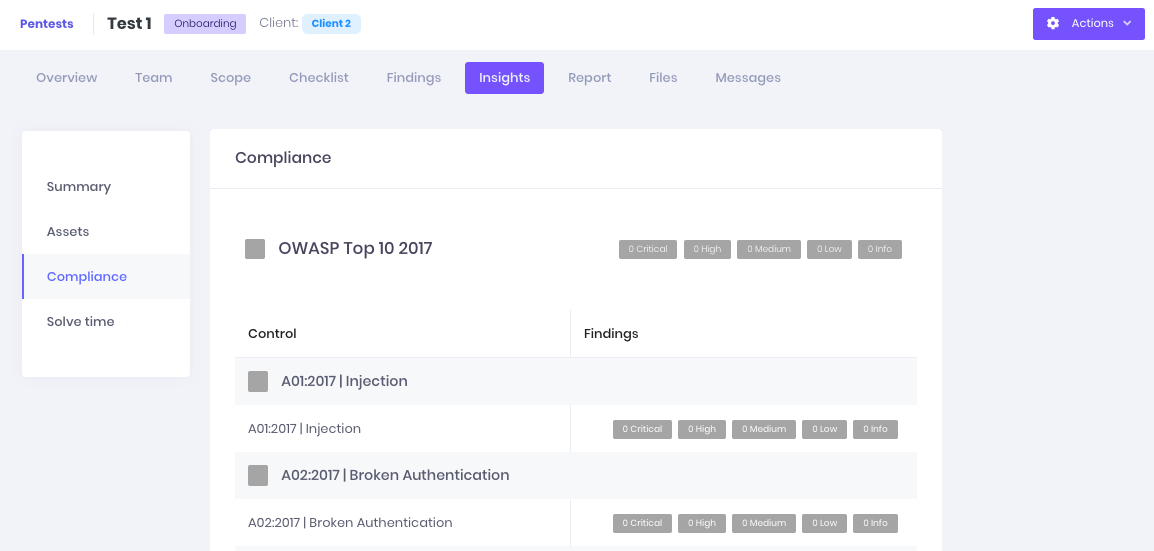Click A02:2017 | Broken Authentication control row text
Screen dimensions: 1154x551
click(x=350, y=523)
